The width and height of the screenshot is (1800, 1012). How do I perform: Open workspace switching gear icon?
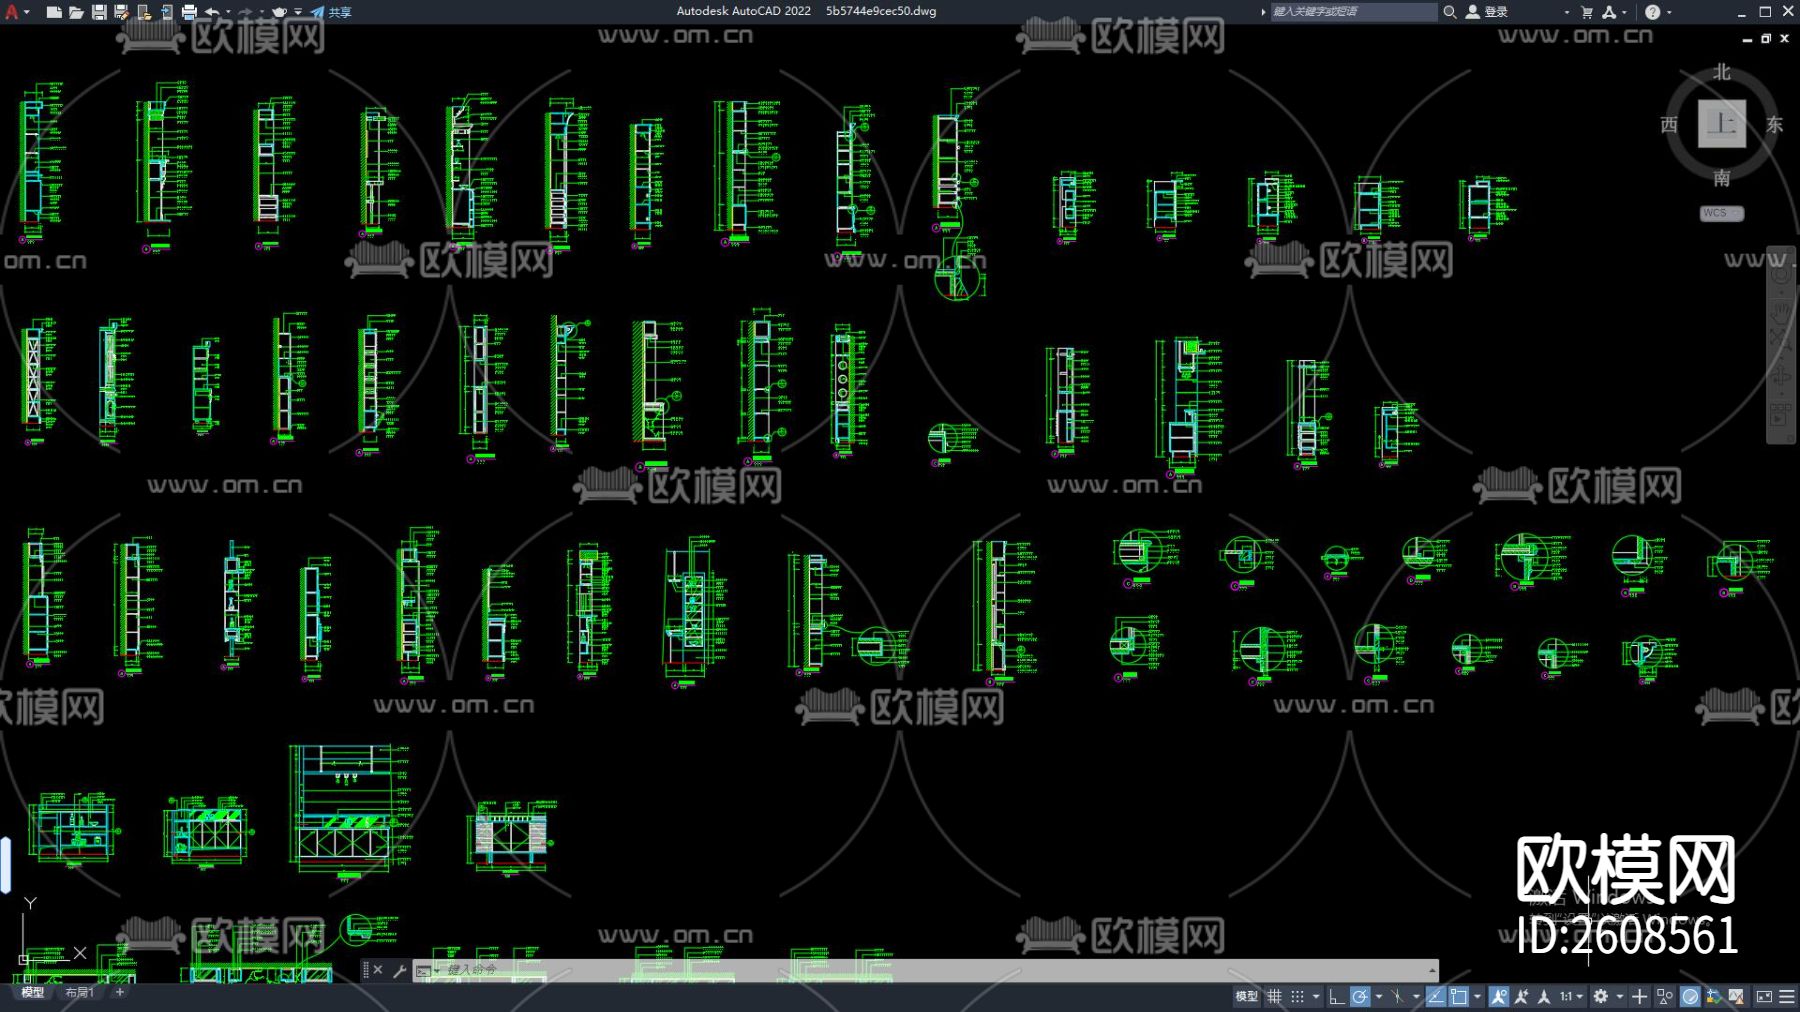pos(1601,997)
